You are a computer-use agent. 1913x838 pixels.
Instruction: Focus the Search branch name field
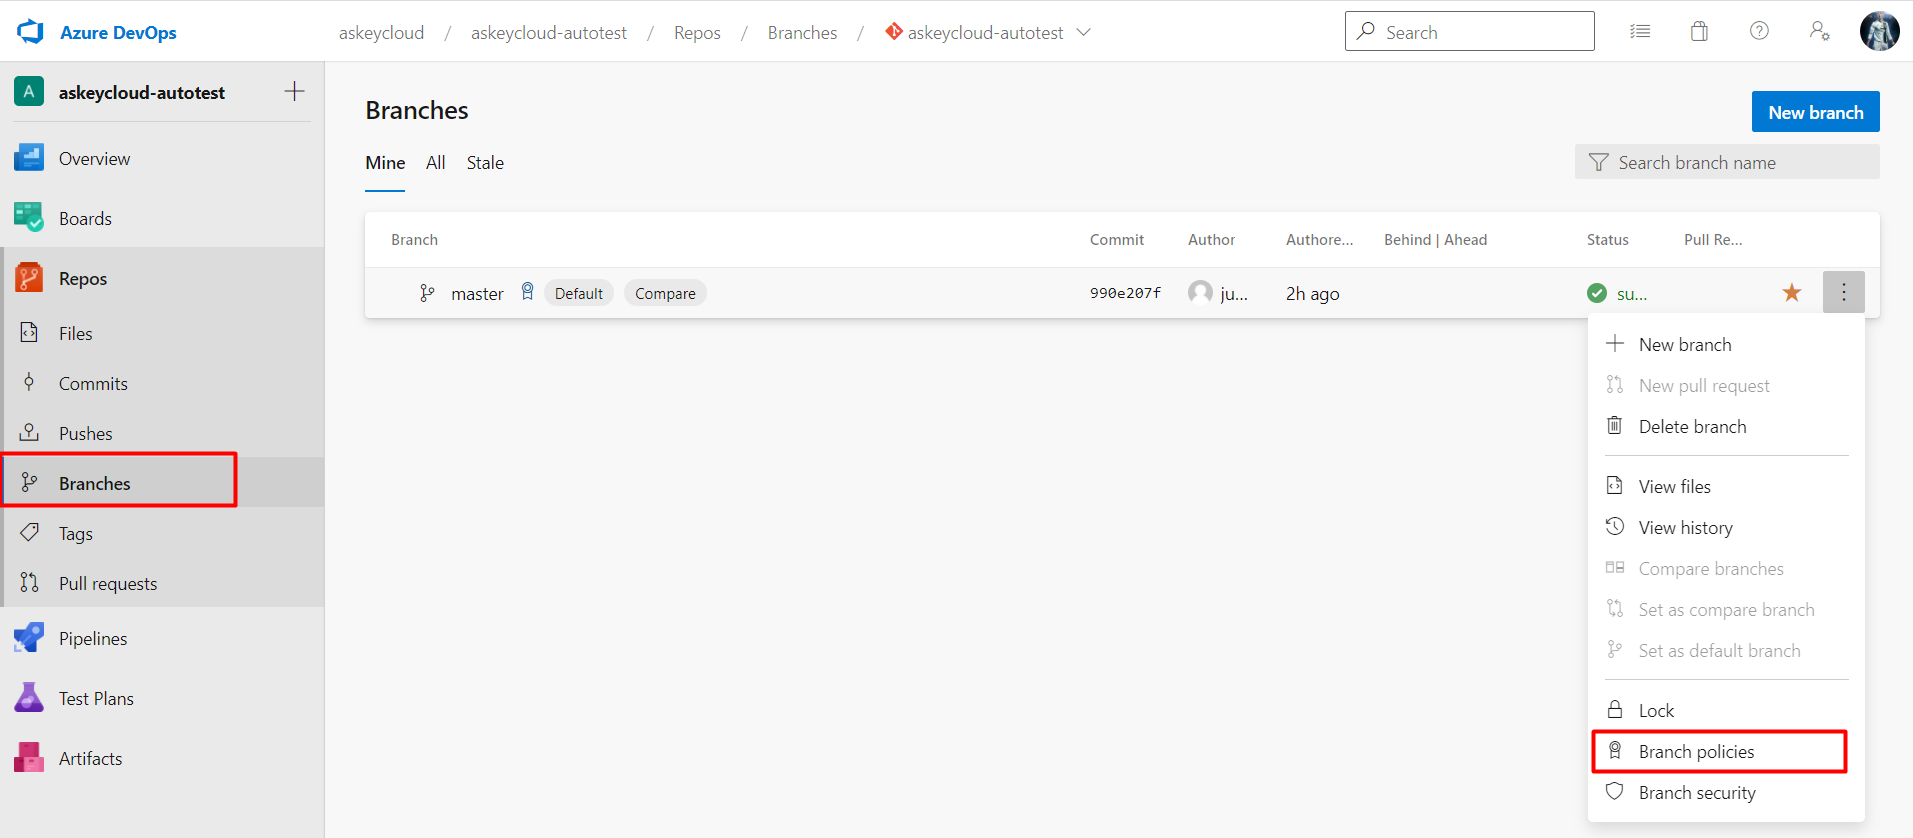(1727, 162)
